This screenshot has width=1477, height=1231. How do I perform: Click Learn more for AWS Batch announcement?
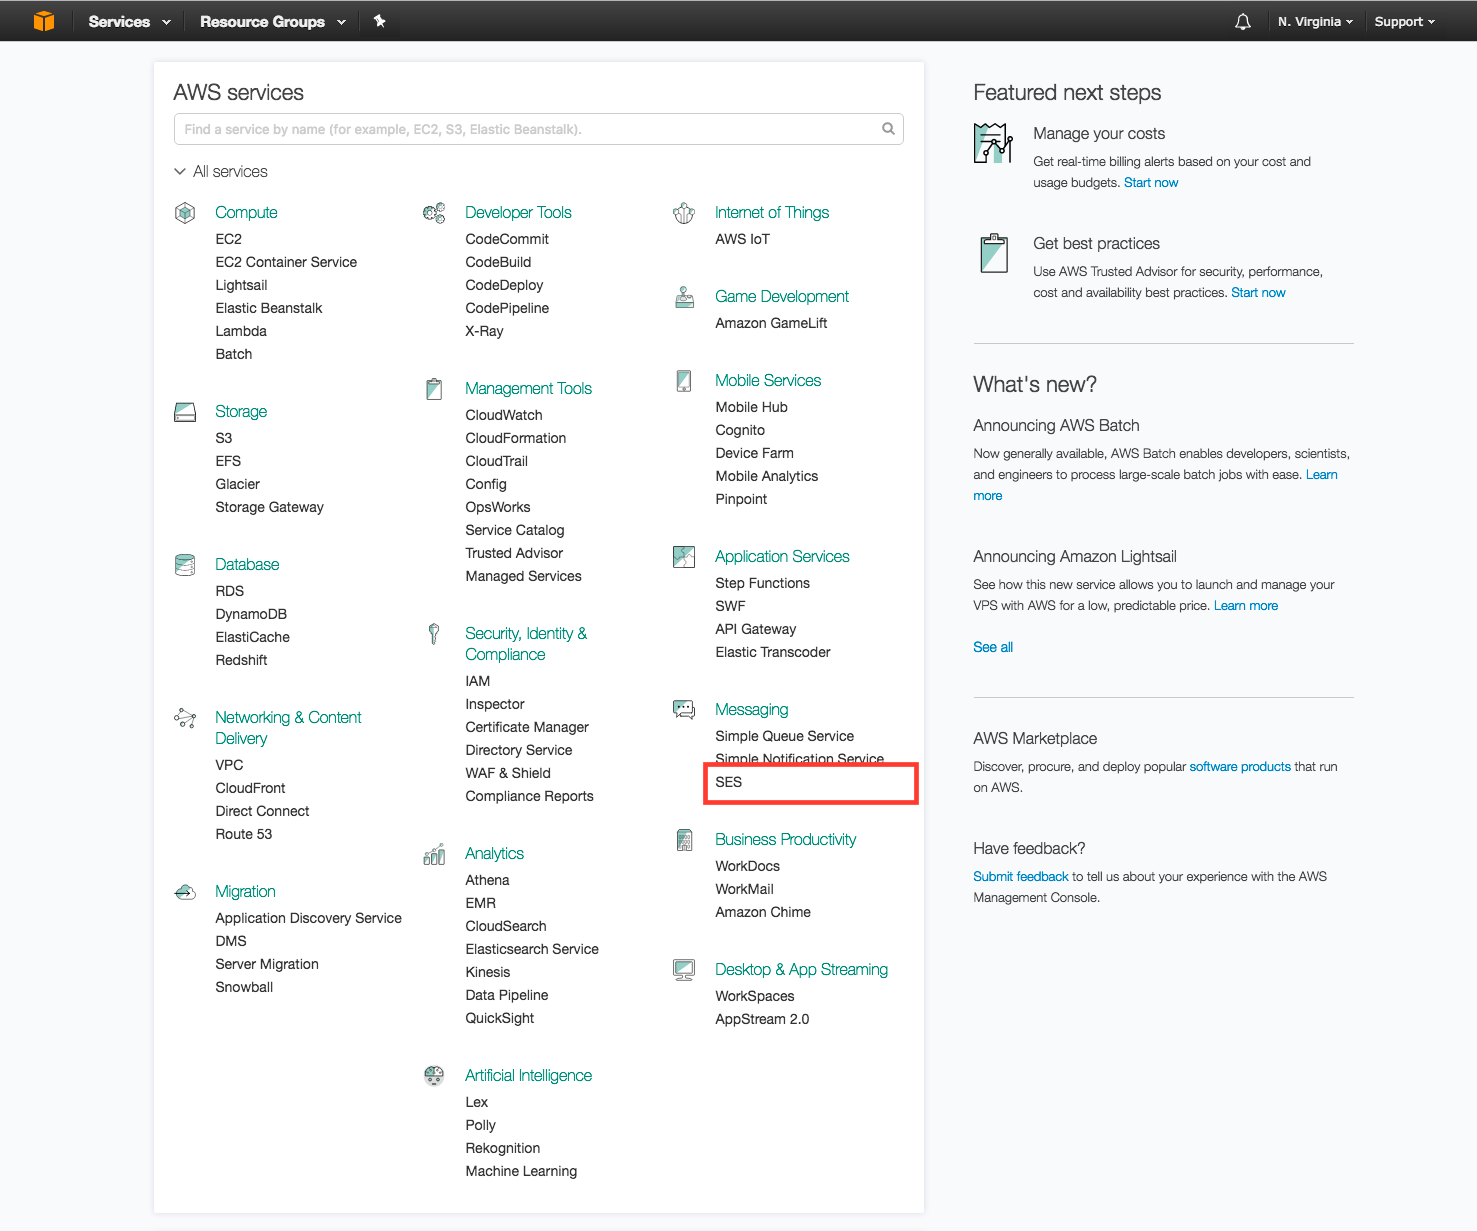click(x=1322, y=474)
